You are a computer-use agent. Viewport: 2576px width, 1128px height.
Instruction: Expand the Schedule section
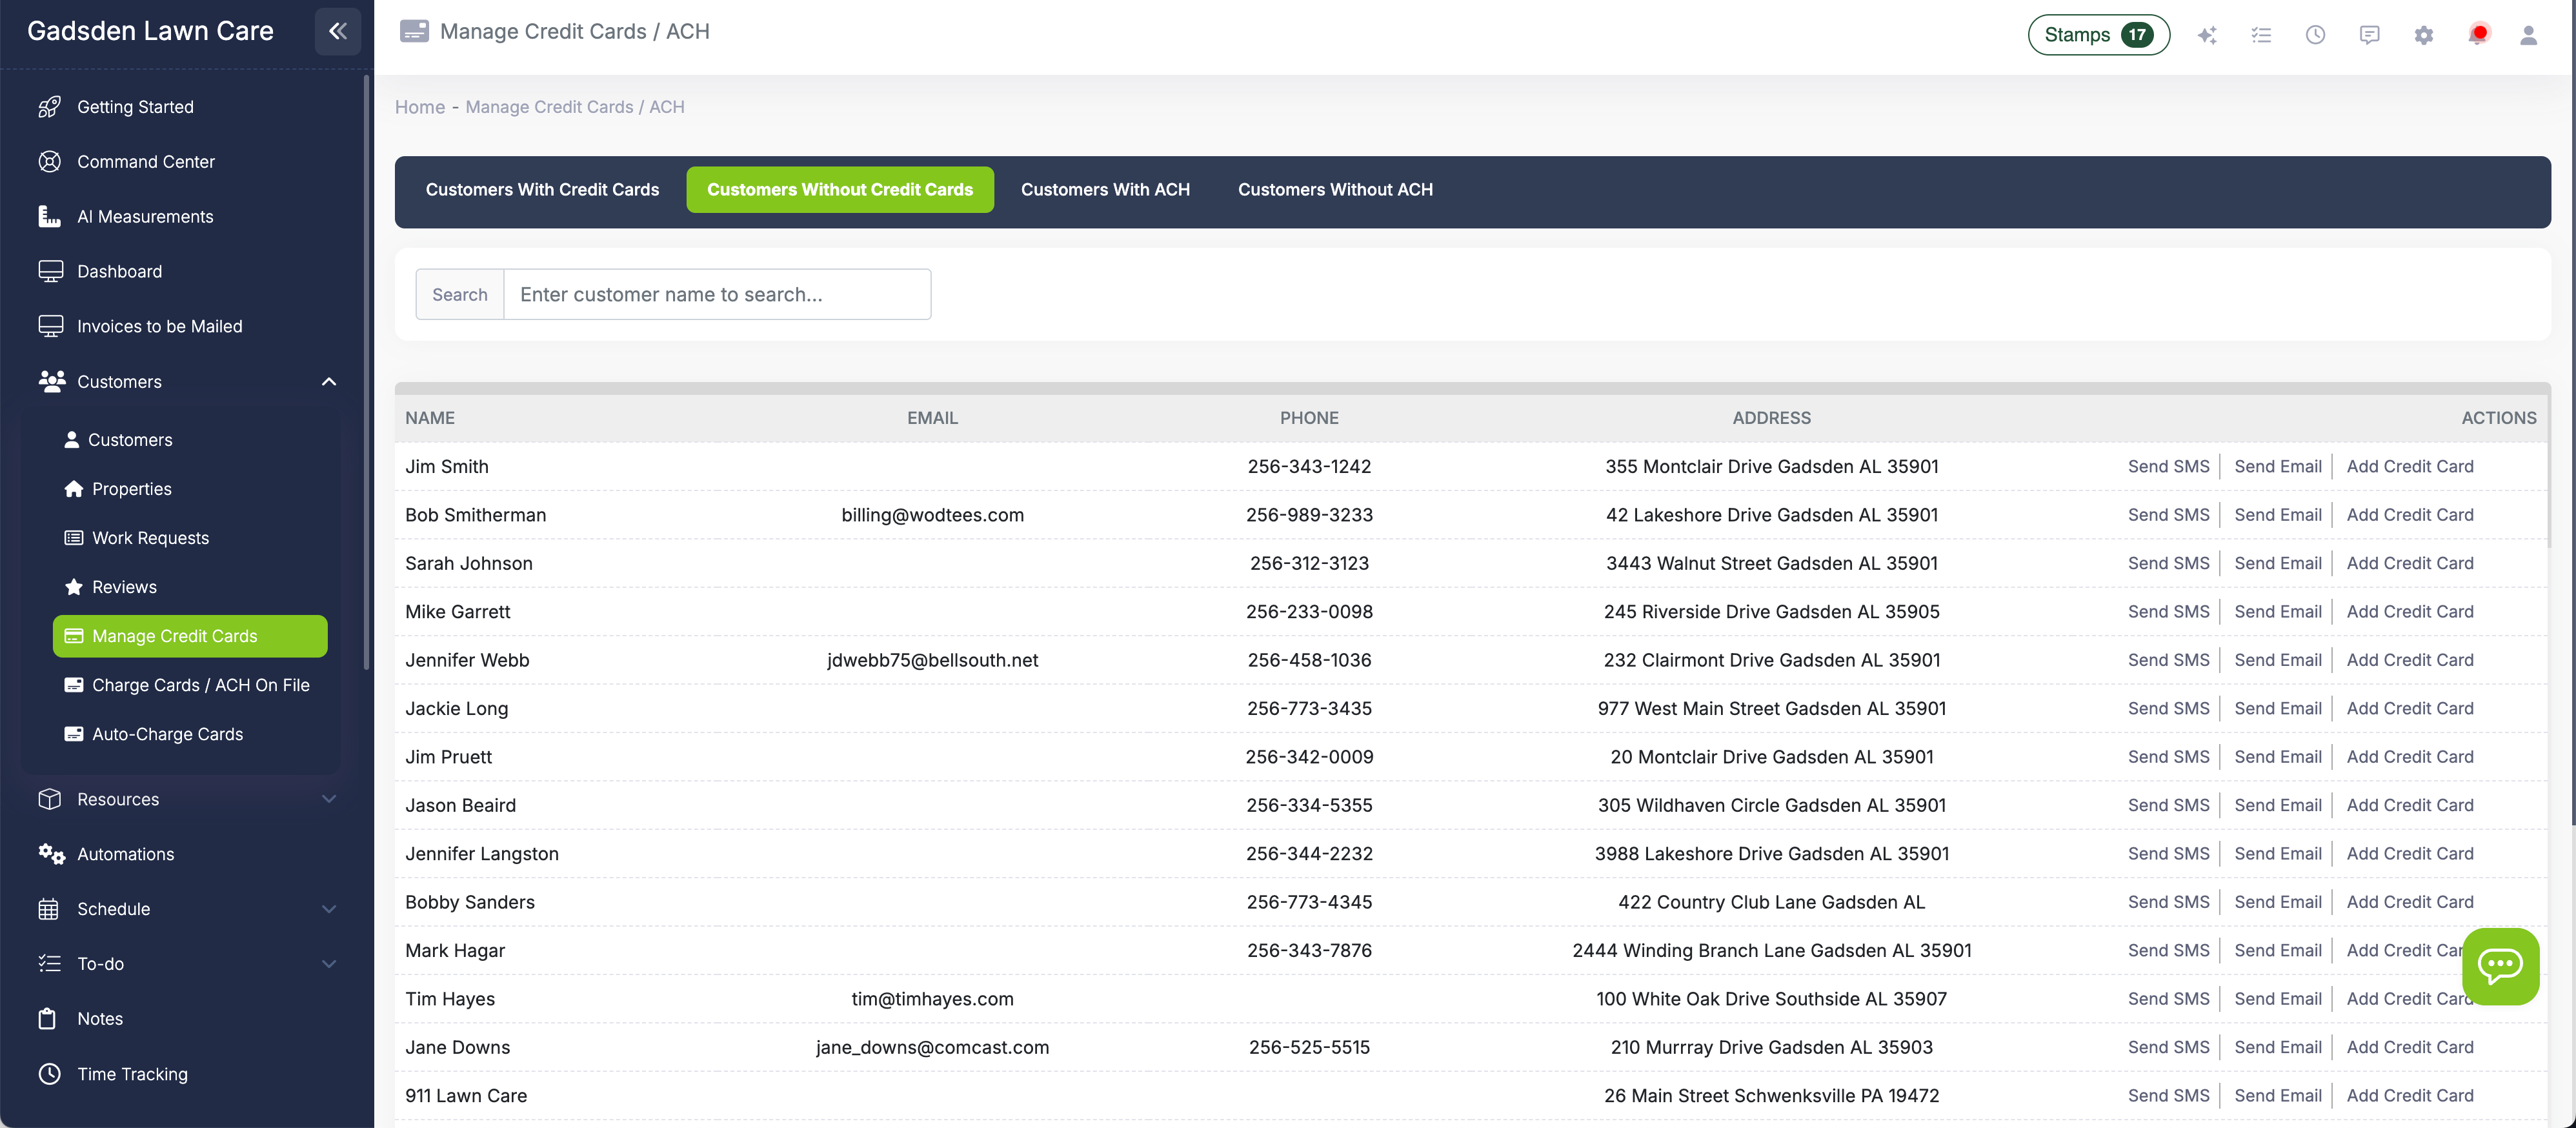(328, 909)
